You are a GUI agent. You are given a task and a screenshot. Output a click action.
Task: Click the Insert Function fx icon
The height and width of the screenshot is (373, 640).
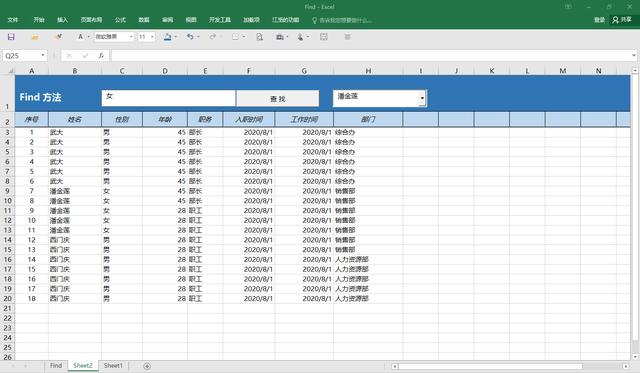[x=101, y=56]
